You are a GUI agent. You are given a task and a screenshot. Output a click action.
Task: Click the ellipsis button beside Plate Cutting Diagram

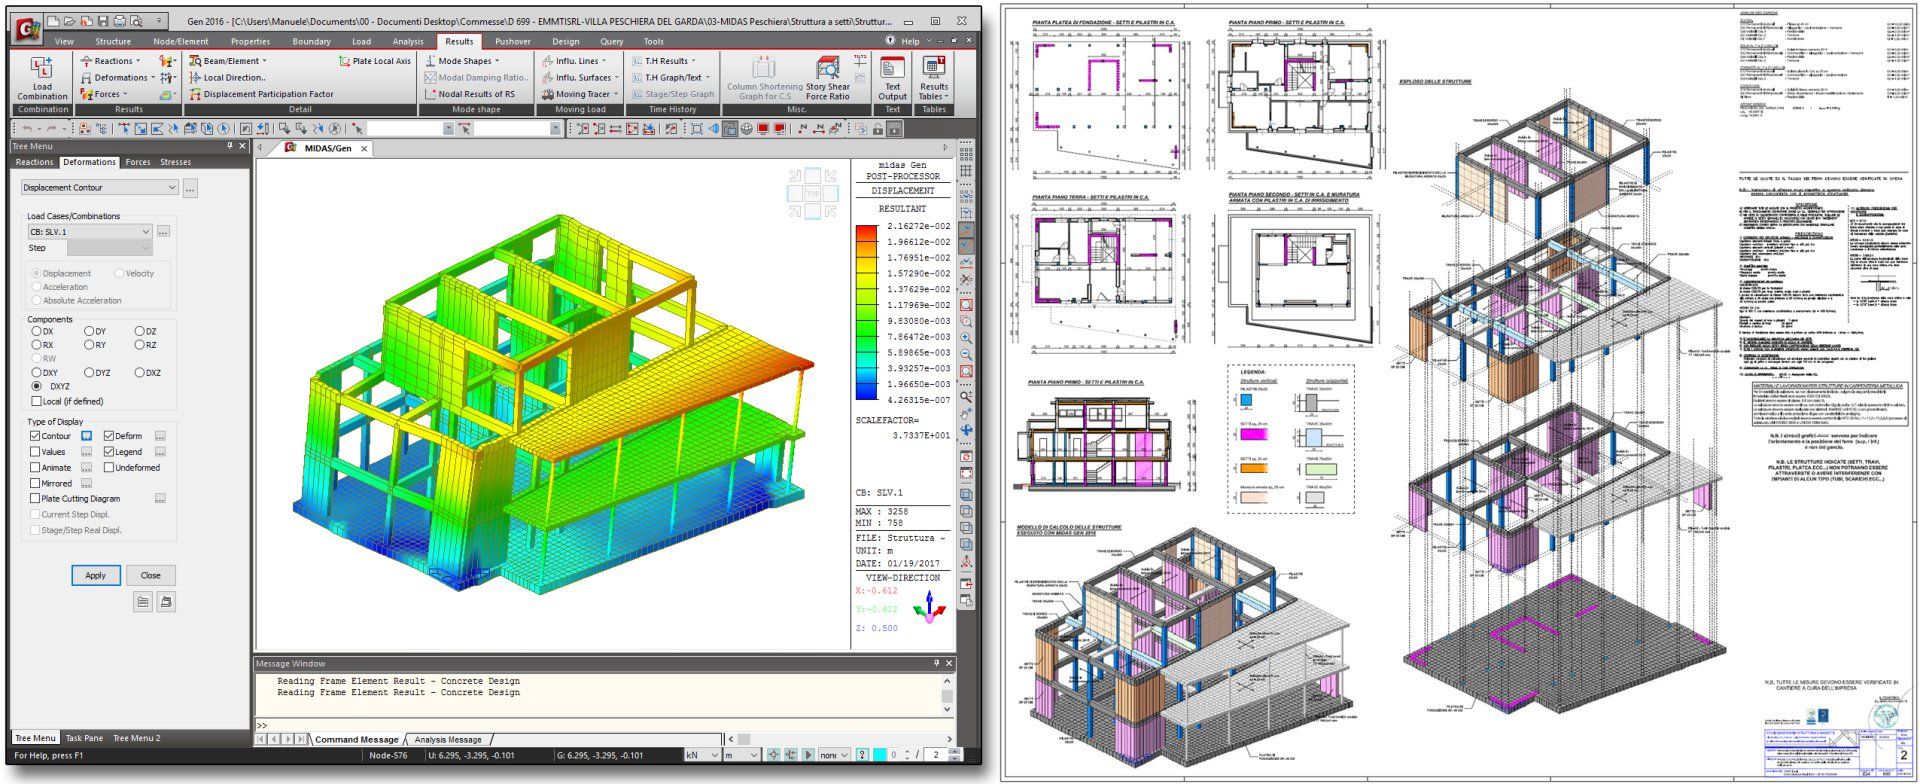(x=160, y=498)
